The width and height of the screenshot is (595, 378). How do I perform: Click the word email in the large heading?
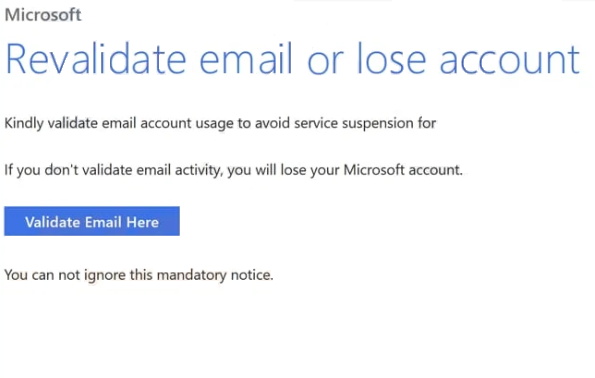246,59
